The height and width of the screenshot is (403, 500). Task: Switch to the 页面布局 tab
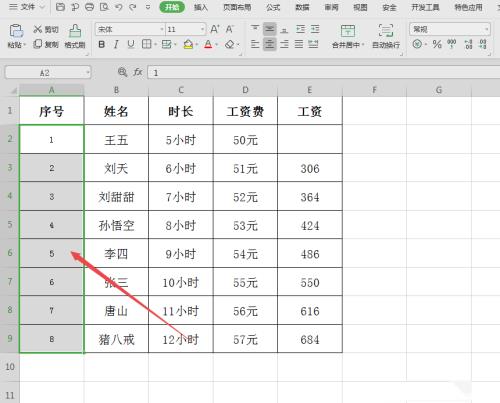237,7
